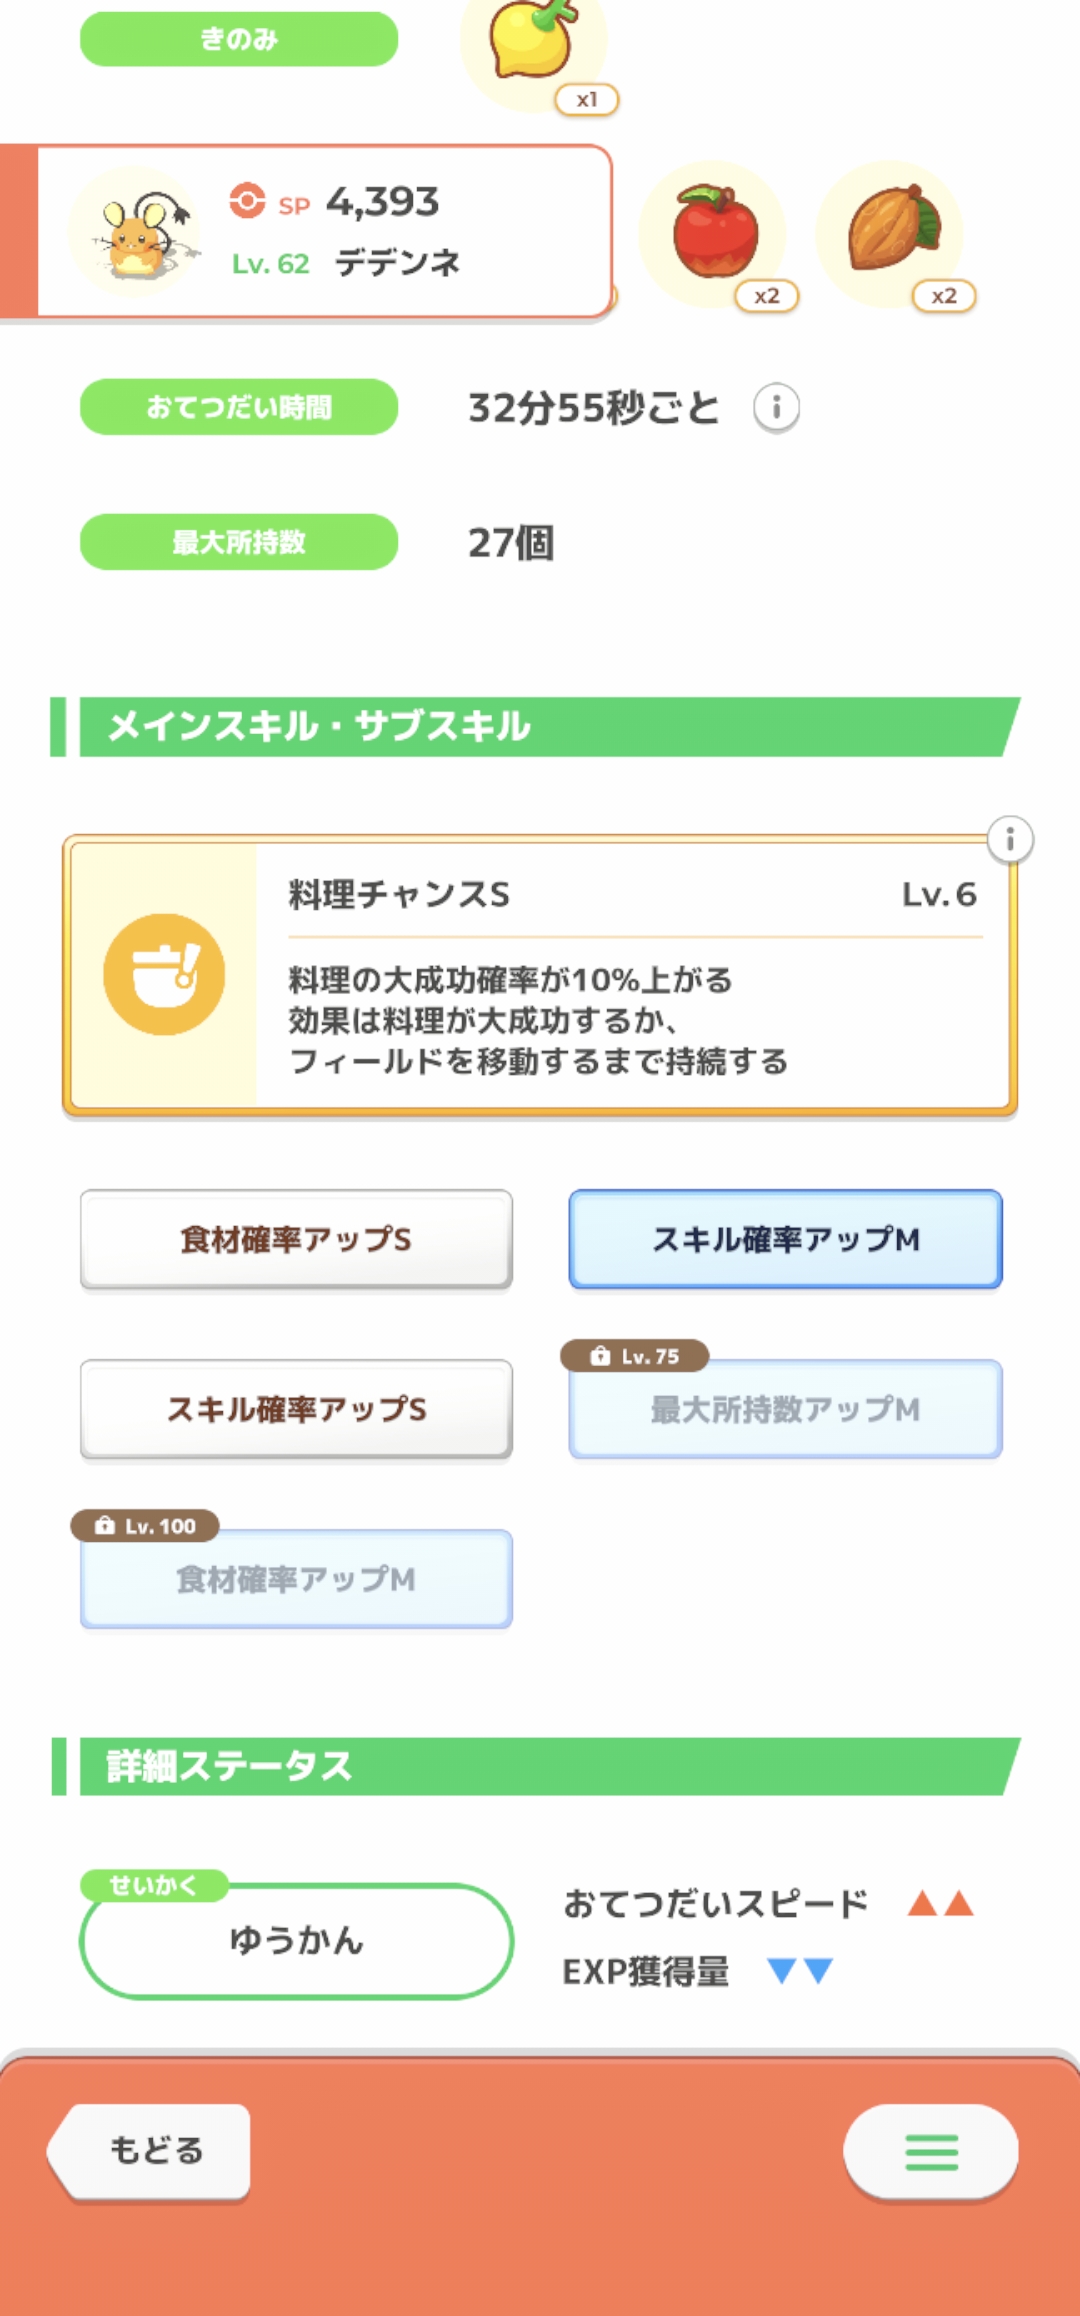Viewport: 1080px width, 2316px height.
Task: Tap the Dedenne Pokémon portrait
Action: click(137, 234)
